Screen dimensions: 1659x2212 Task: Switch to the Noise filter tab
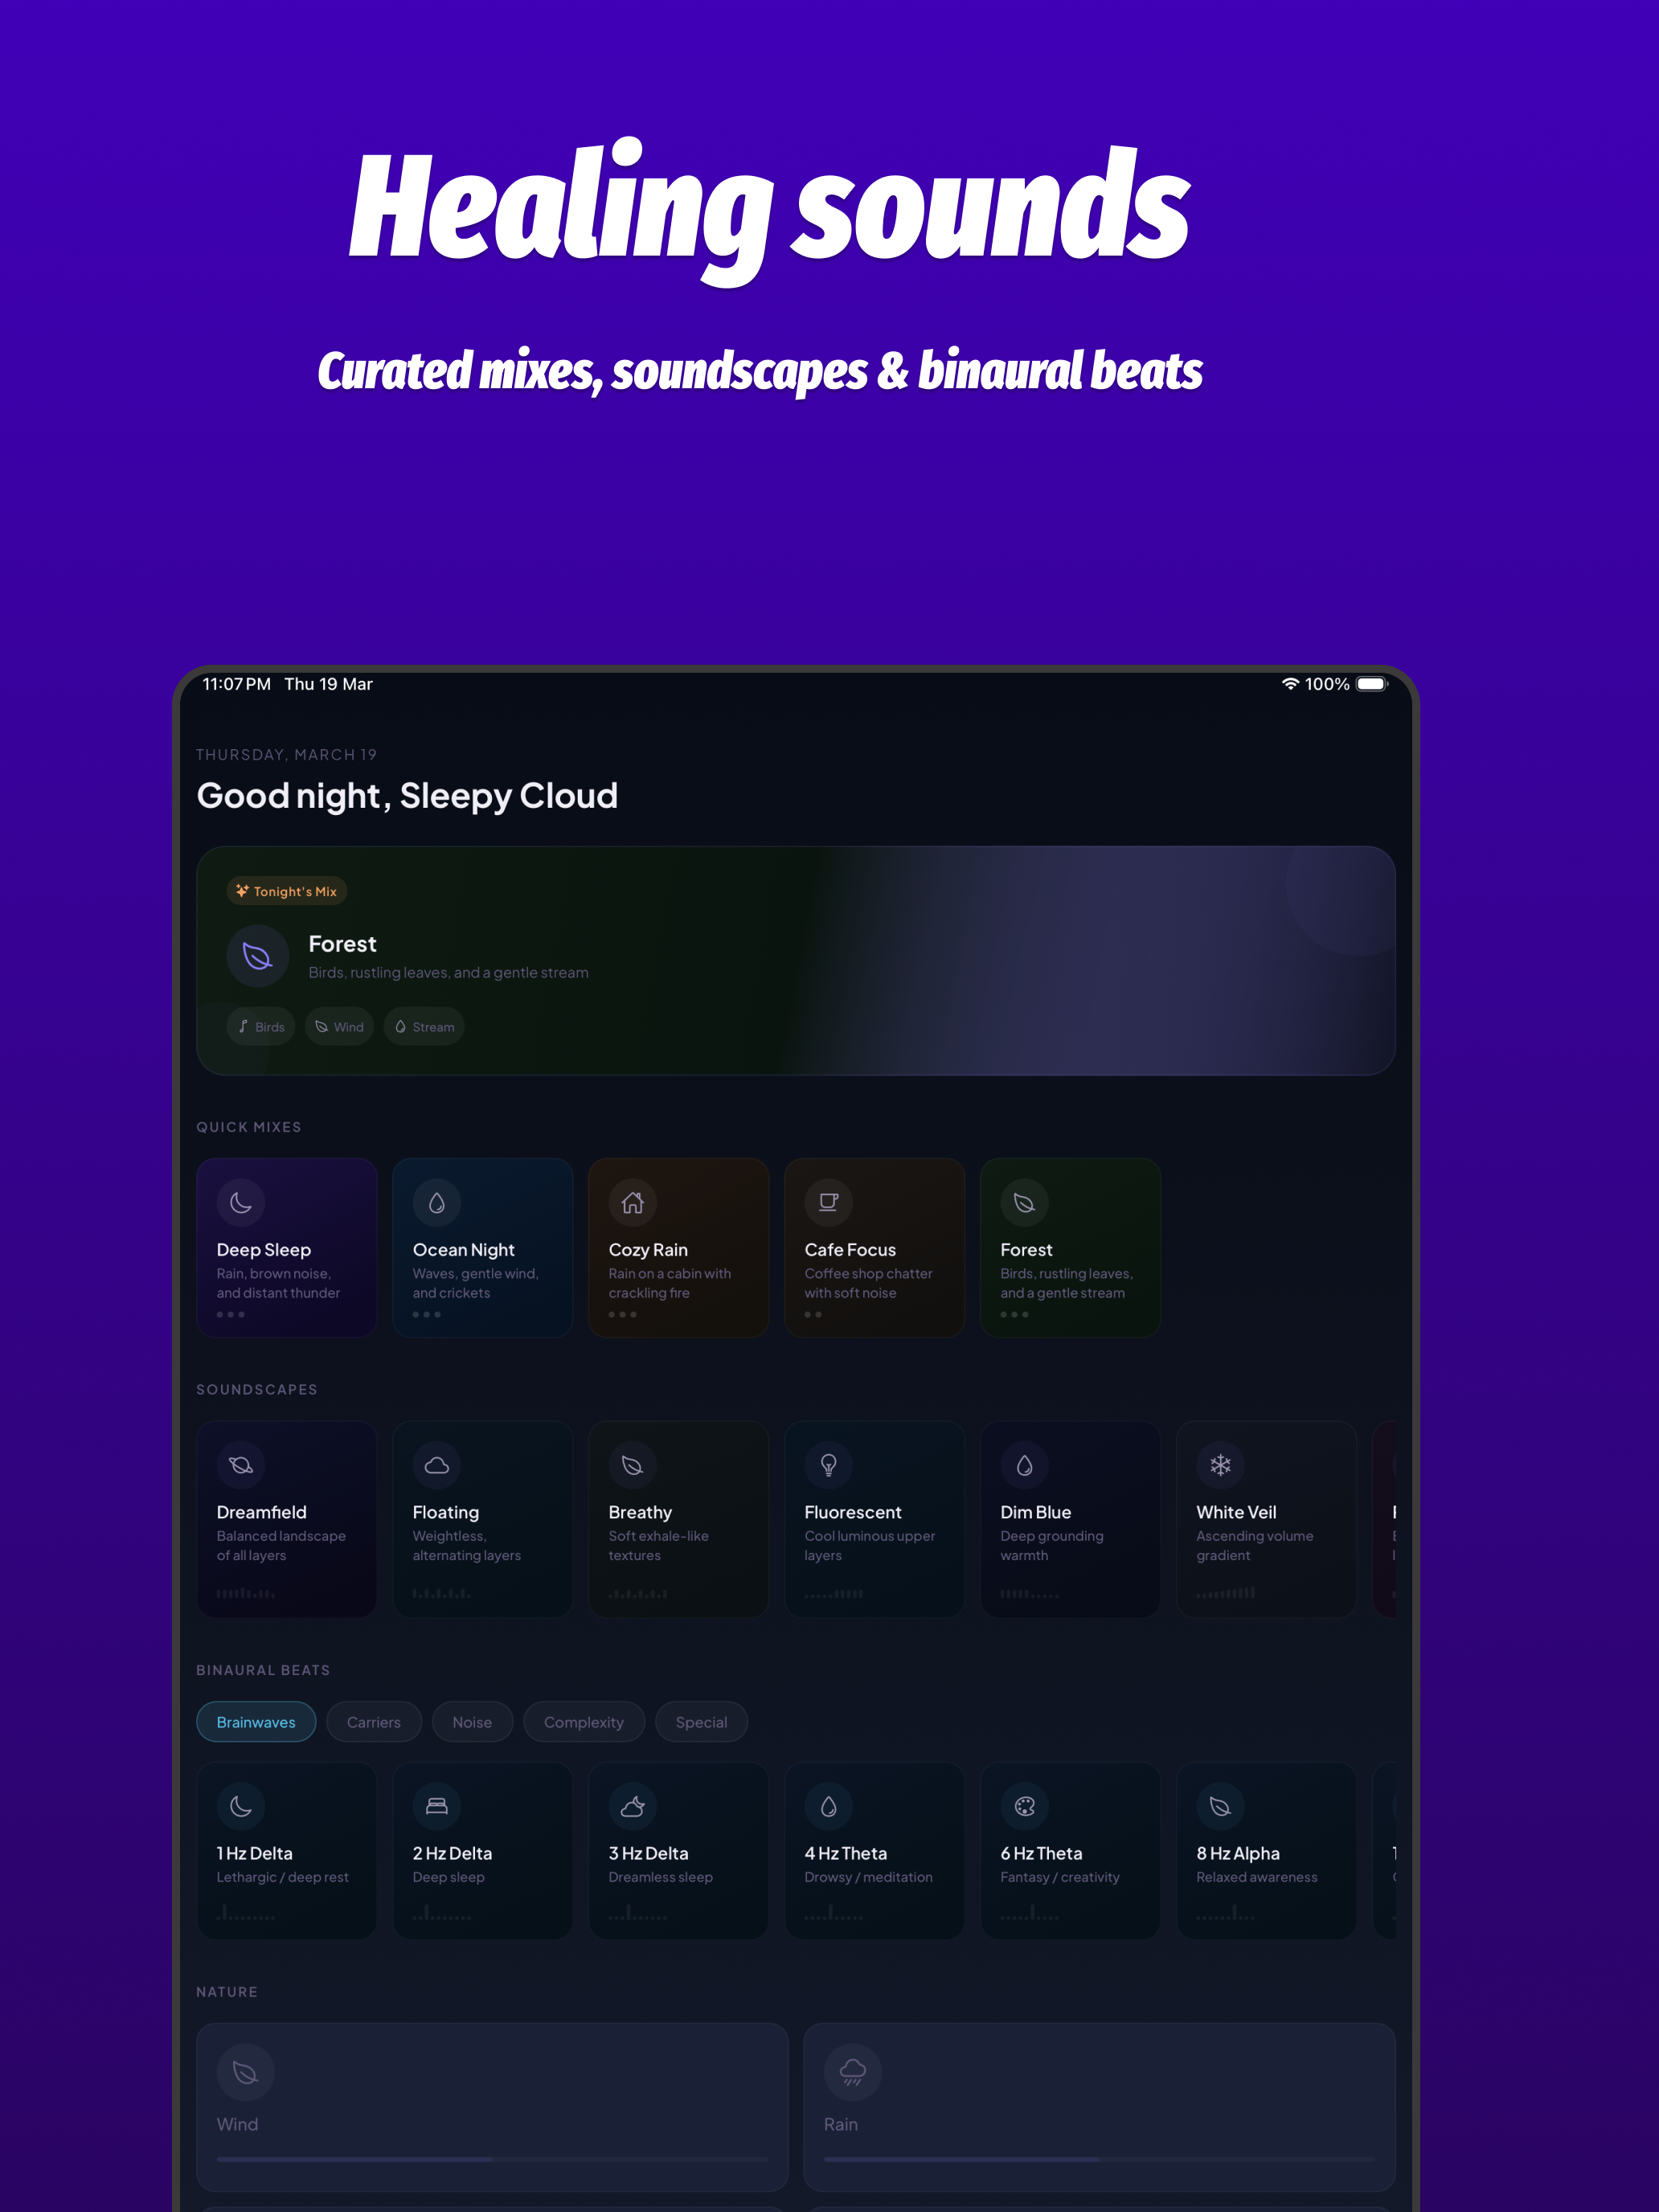point(472,1722)
